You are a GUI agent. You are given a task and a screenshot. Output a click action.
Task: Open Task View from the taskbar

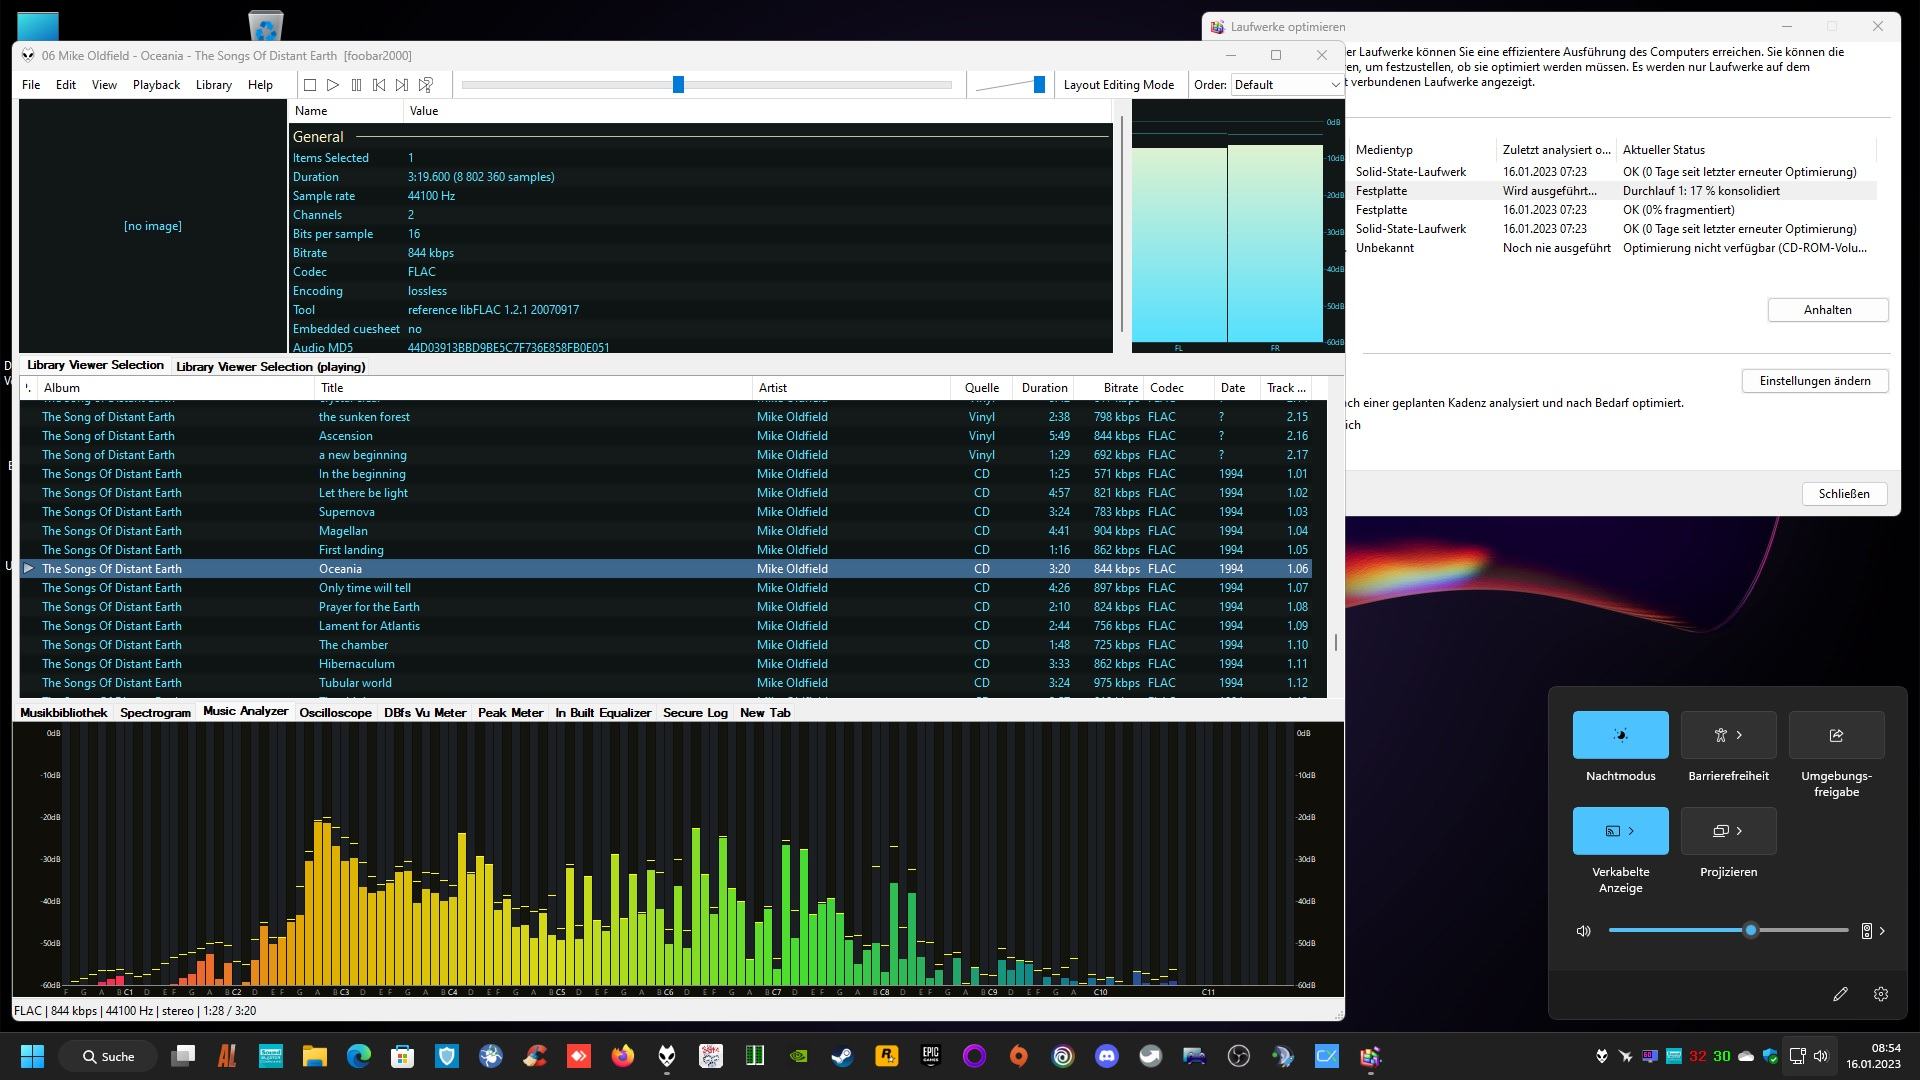[183, 1056]
